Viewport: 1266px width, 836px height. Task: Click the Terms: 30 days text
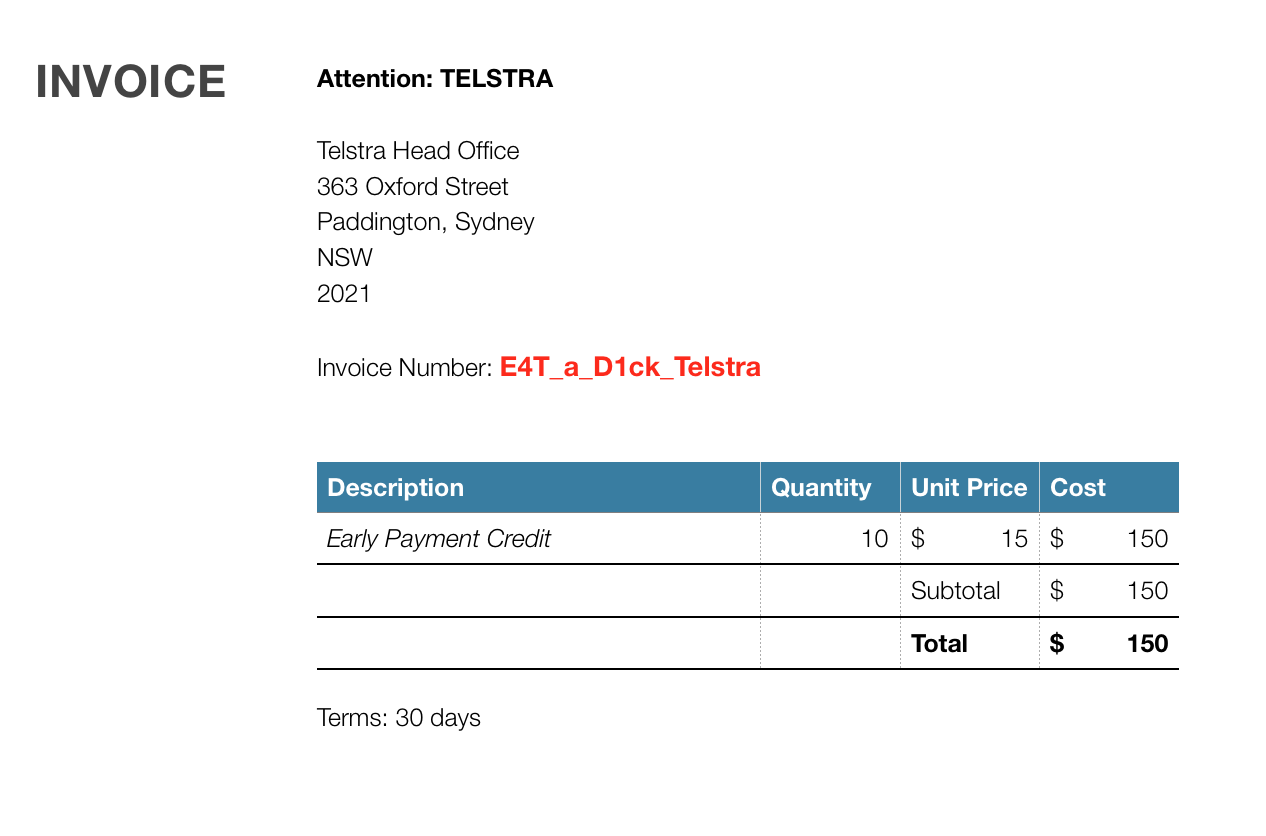pos(399,718)
